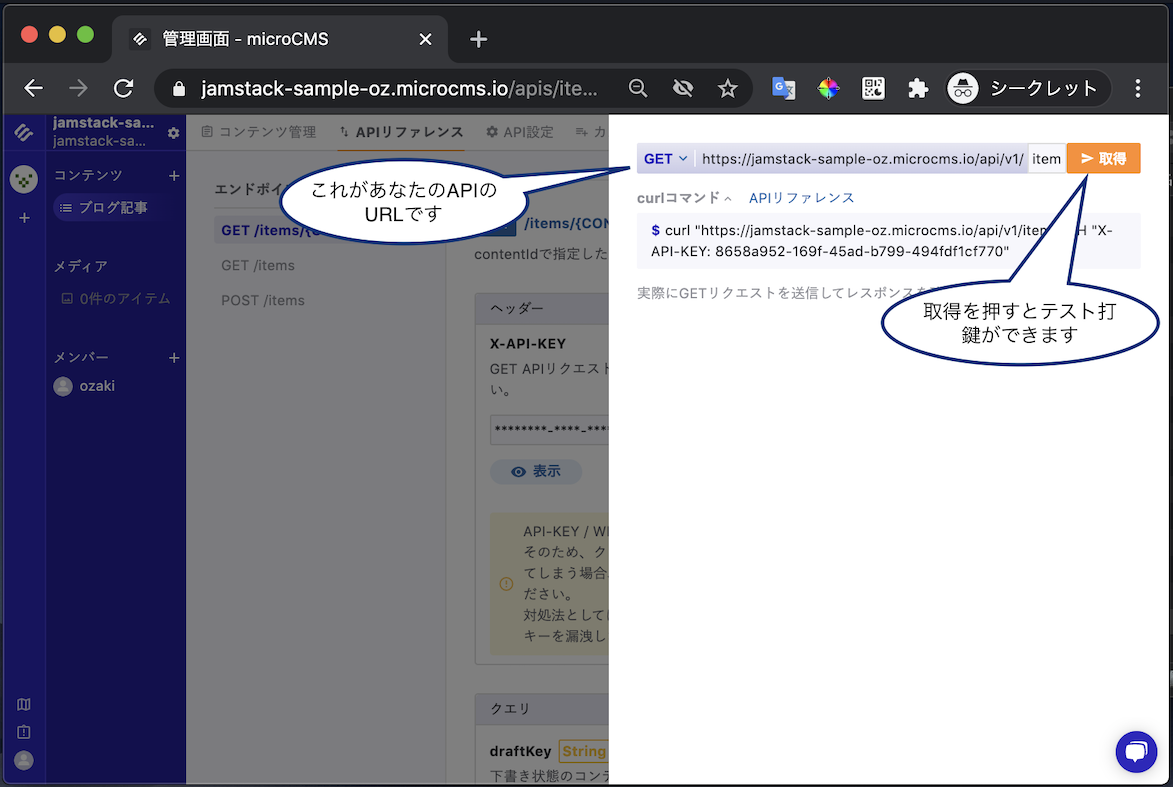Open the color wheel extension
This screenshot has height=787, width=1173.
pos(828,88)
